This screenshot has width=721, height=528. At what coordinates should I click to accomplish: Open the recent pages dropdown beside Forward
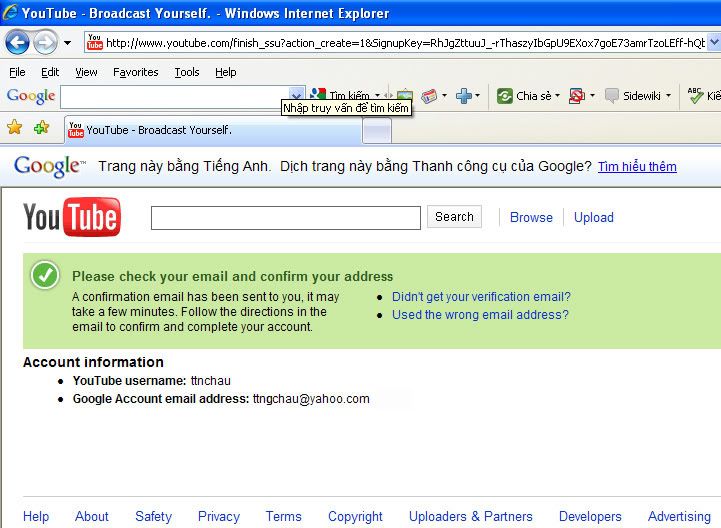[x=68, y=43]
